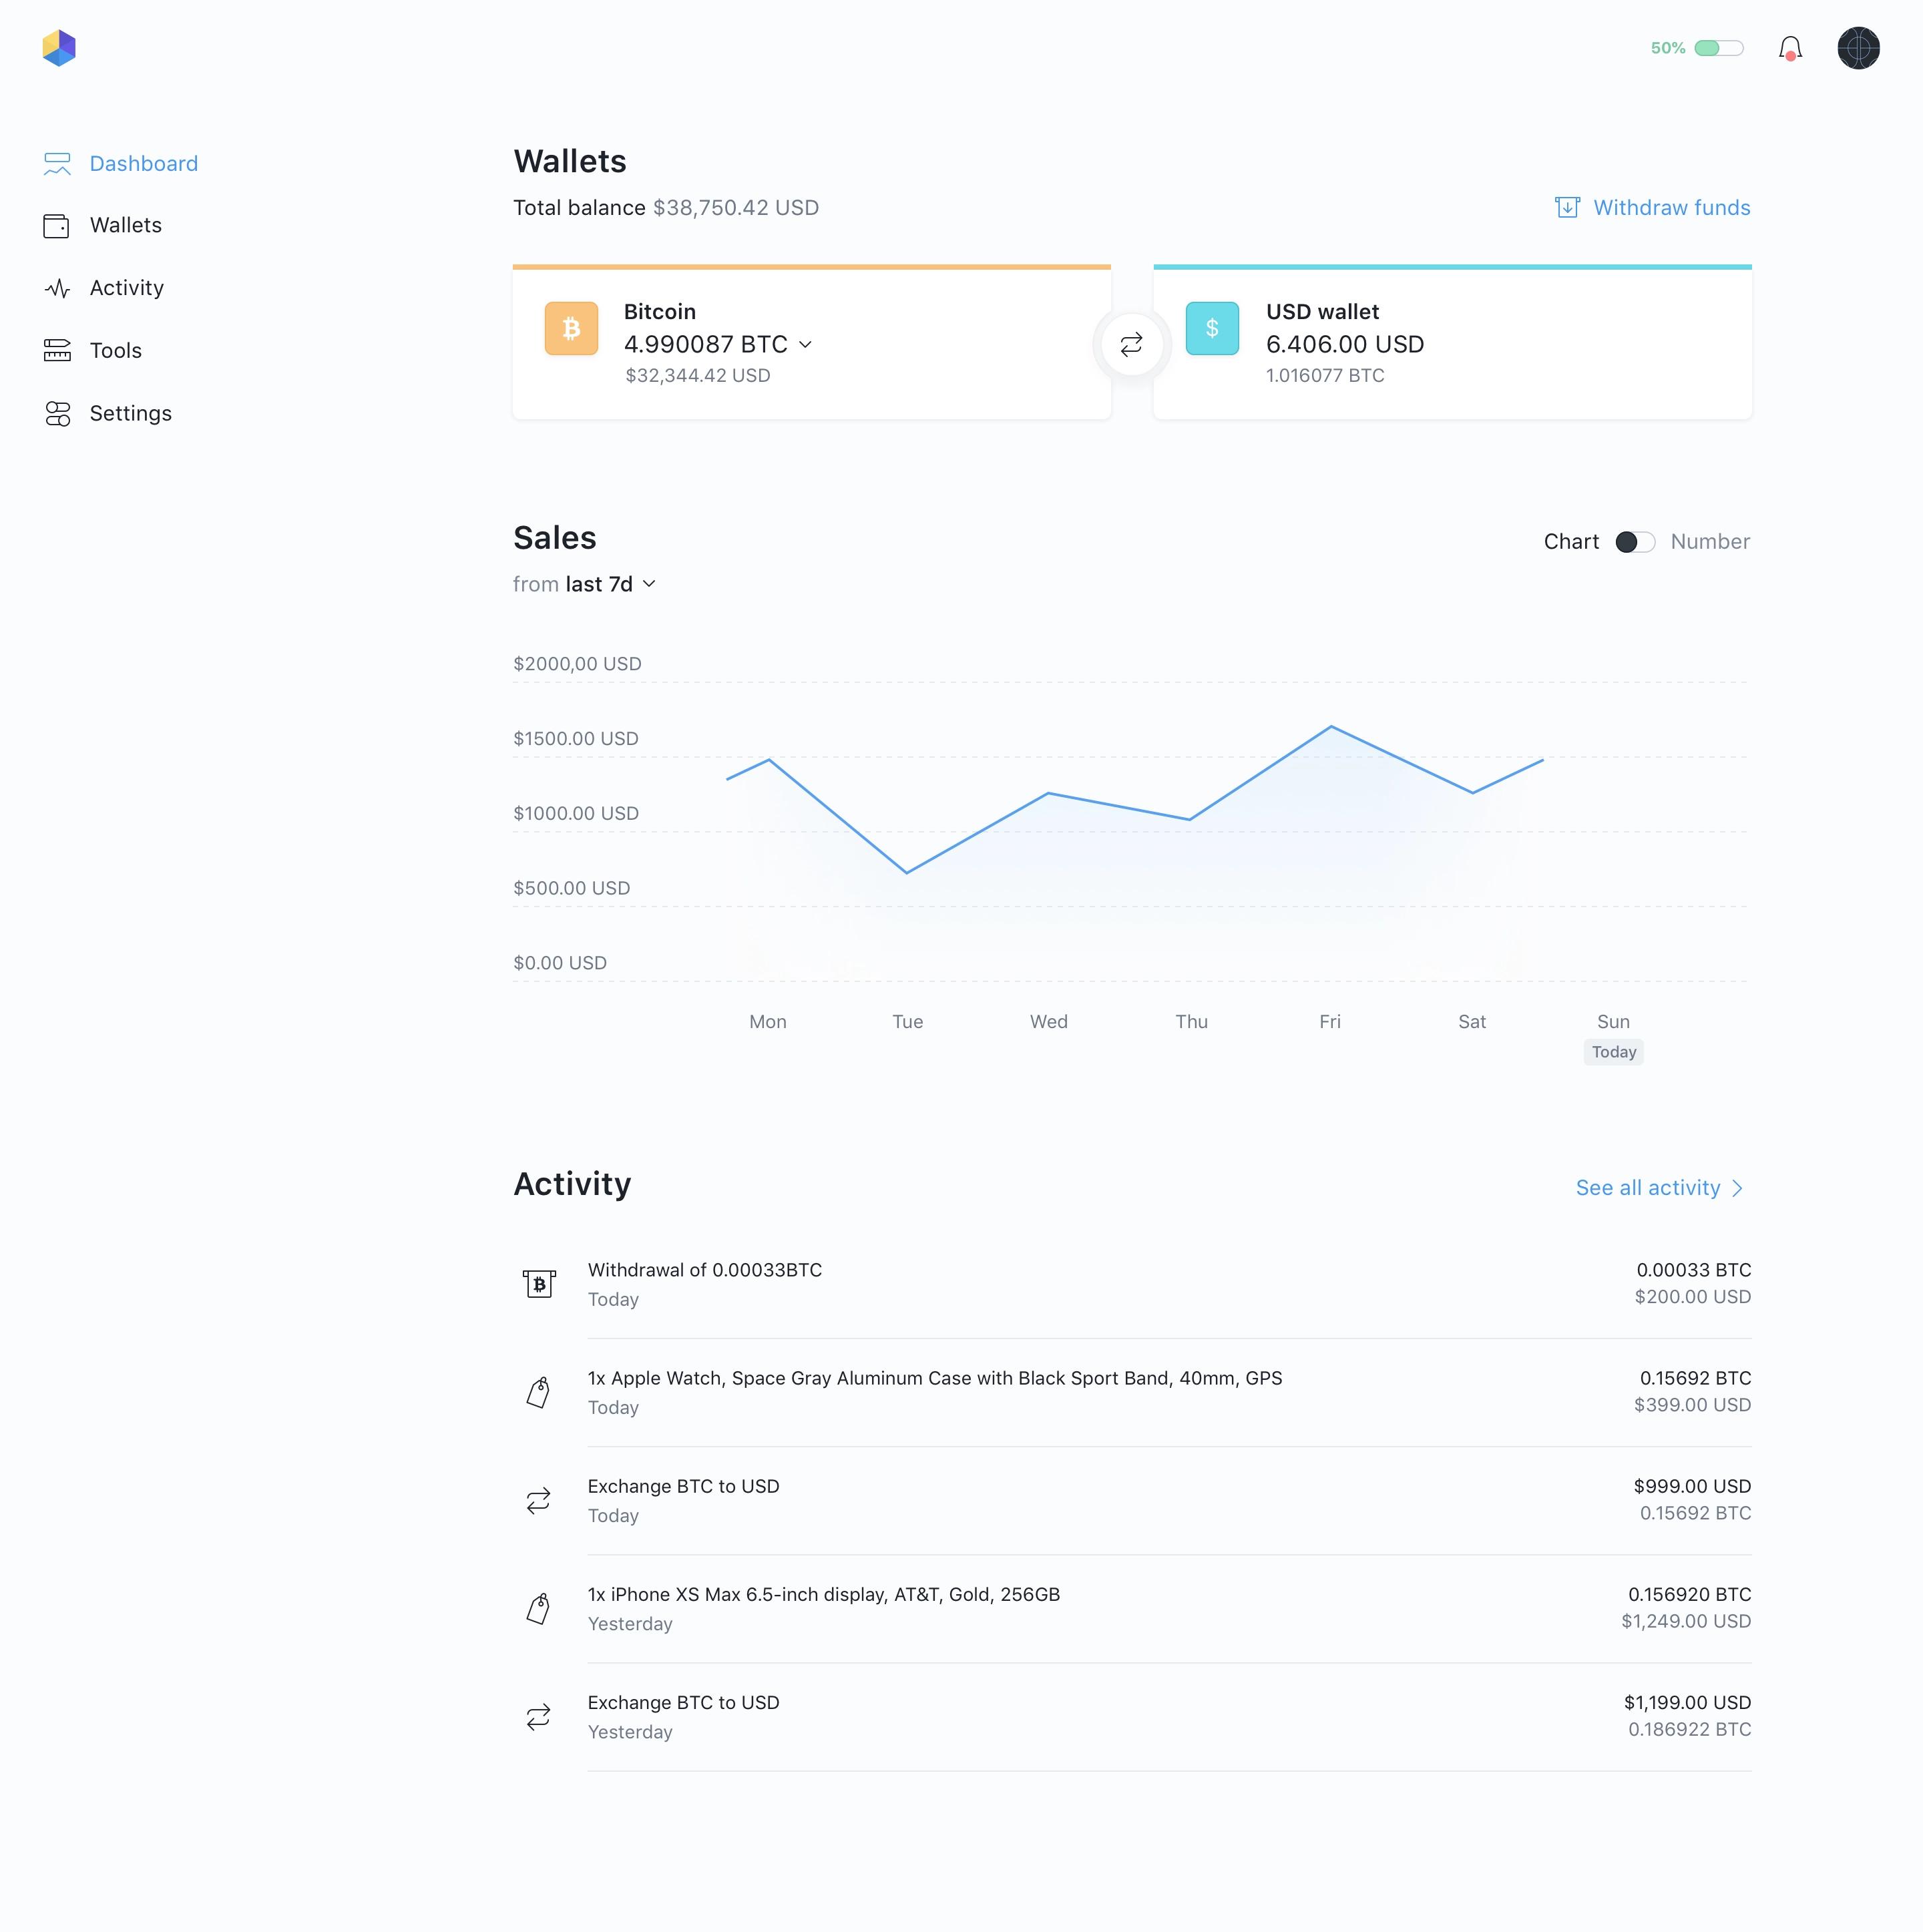Click the Mon axis label
This screenshot has height=1932, width=1923.
click(768, 1022)
